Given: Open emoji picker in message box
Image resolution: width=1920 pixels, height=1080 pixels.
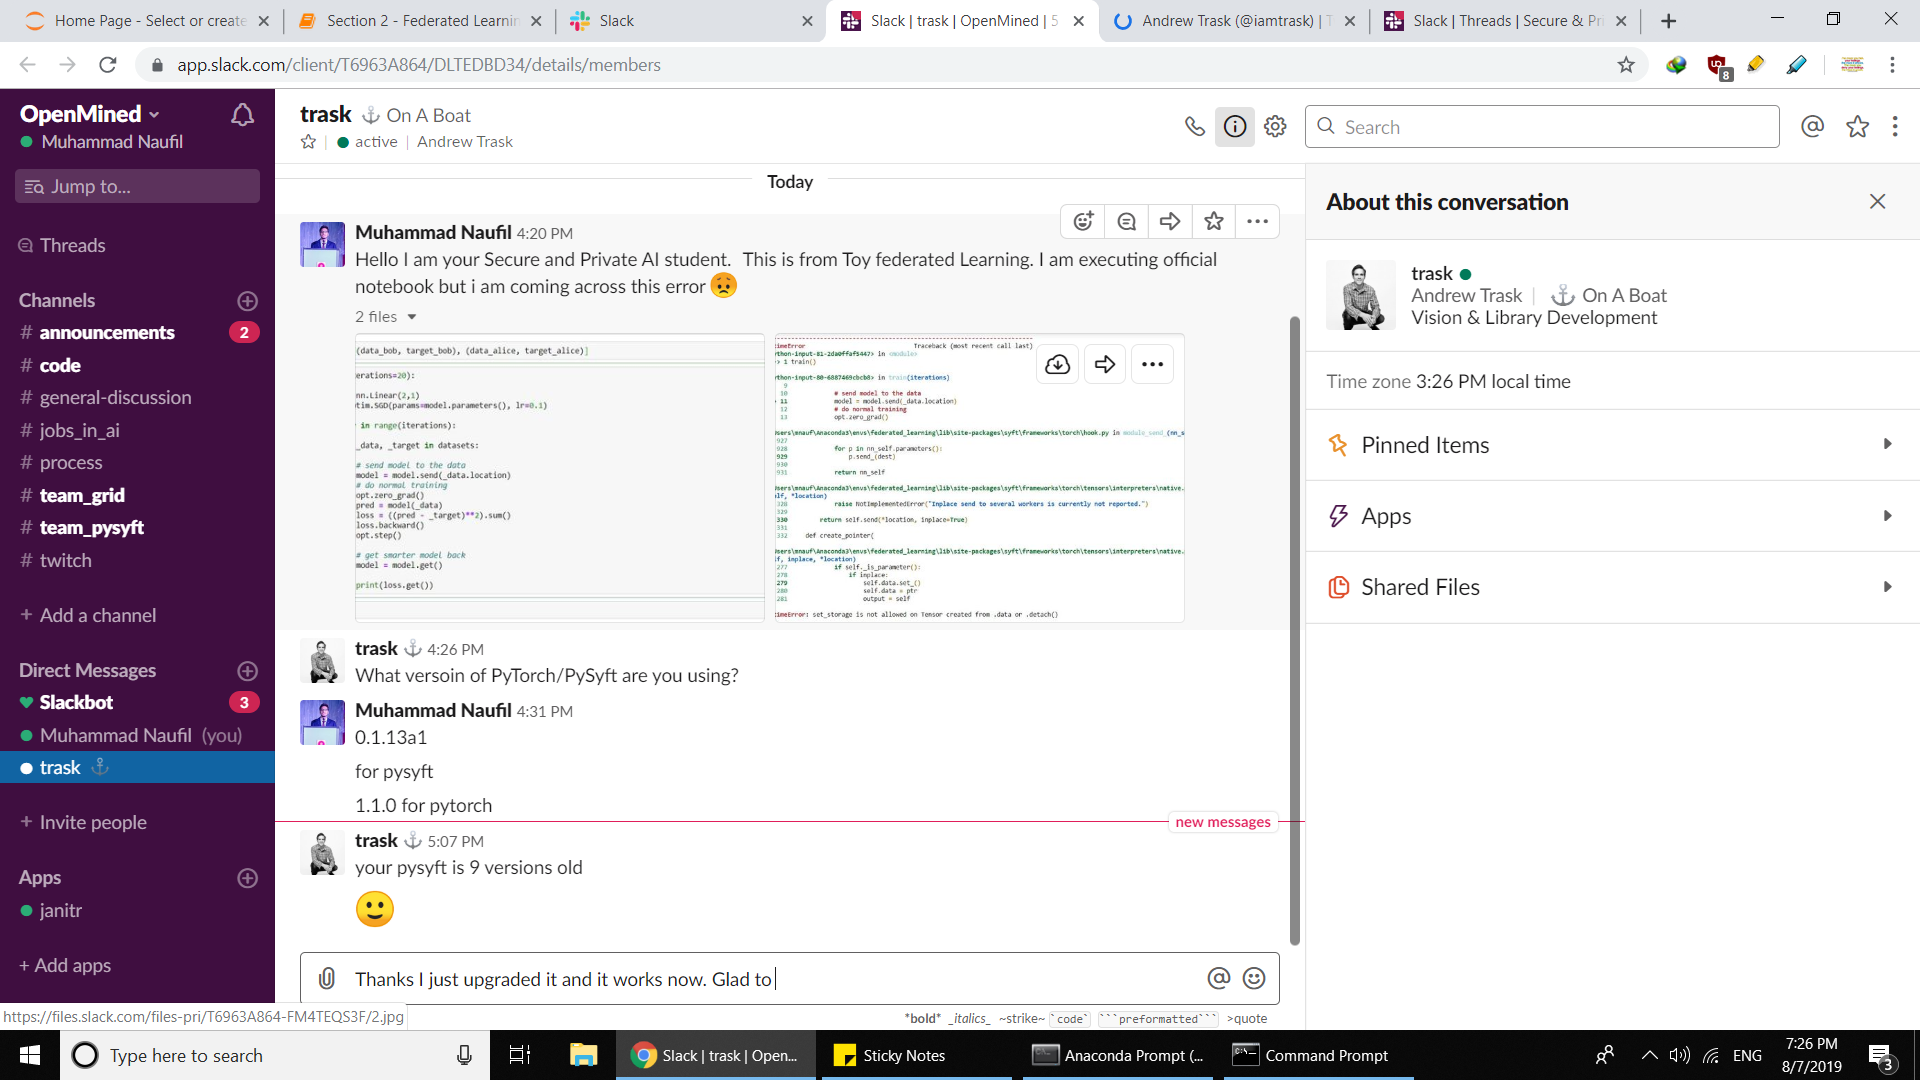Looking at the screenshot, I should (1254, 978).
